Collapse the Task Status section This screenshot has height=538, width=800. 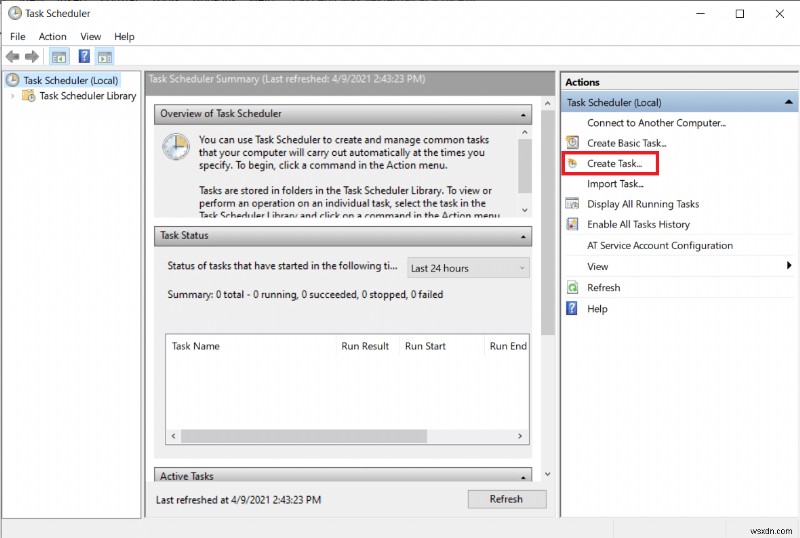pos(523,237)
